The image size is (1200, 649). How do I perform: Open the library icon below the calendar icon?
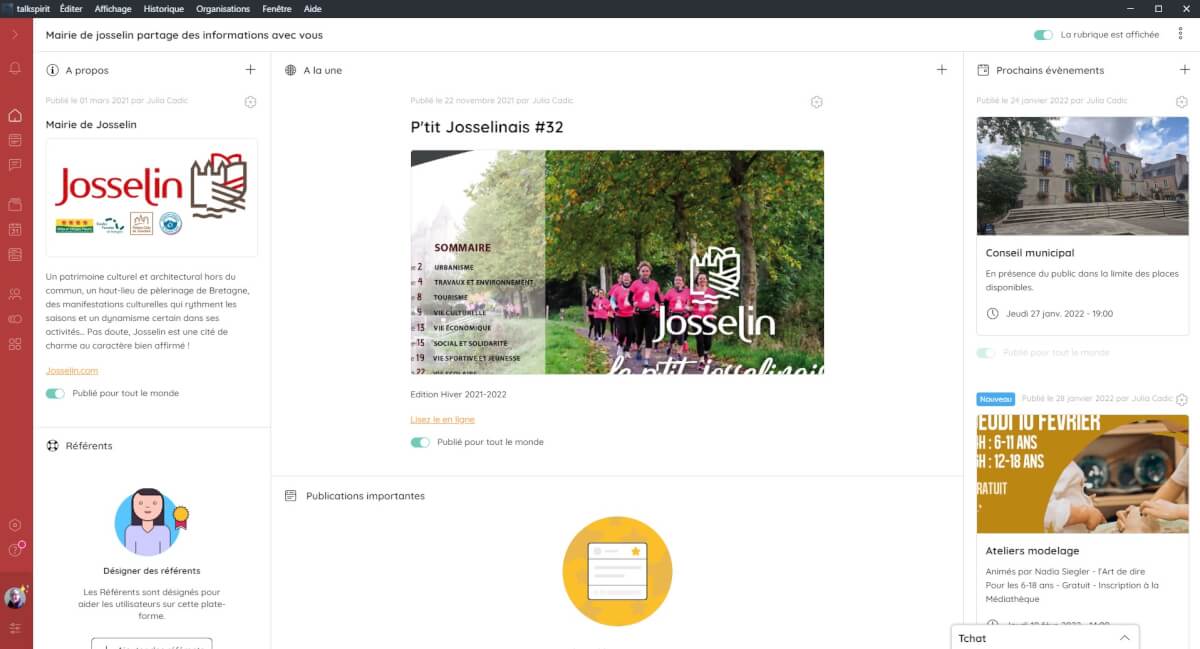pyautogui.click(x=15, y=255)
